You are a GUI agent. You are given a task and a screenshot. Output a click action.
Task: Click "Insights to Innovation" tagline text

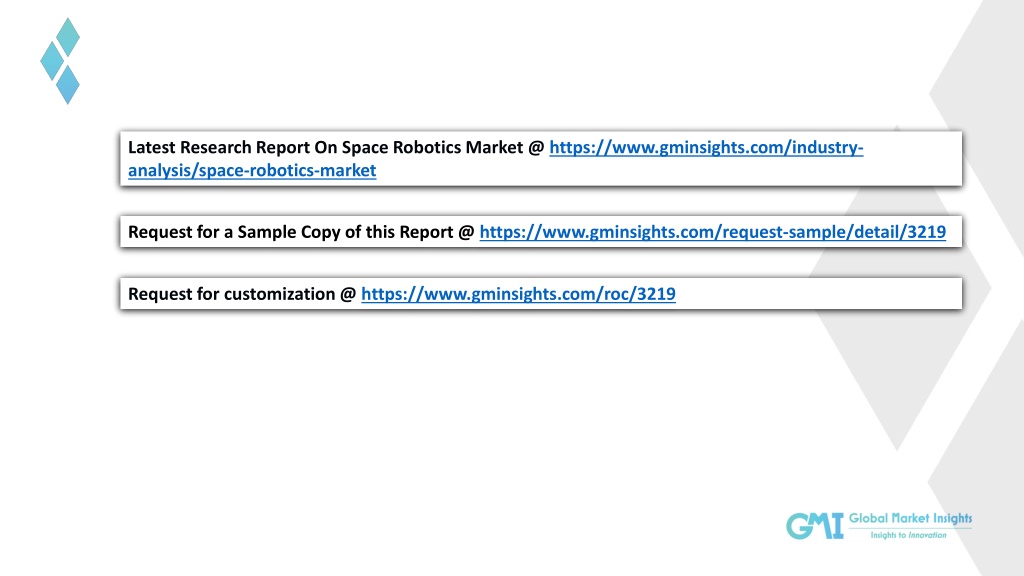coord(908,535)
